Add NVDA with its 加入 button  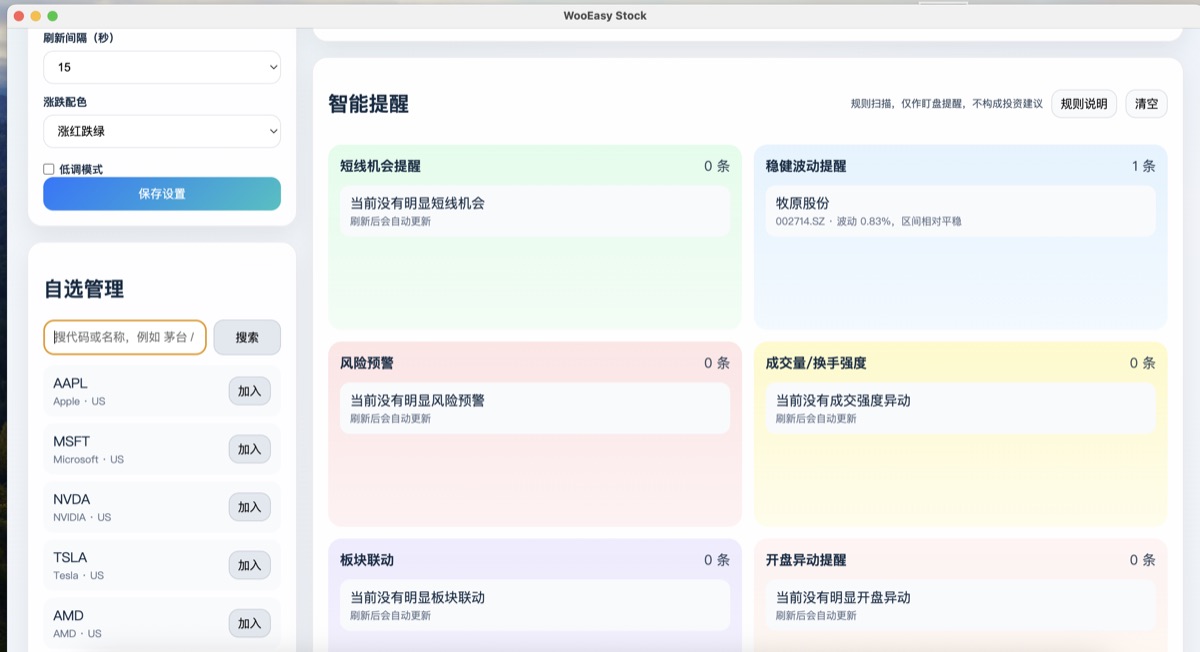pyautogui.click(x=249, y=507)
